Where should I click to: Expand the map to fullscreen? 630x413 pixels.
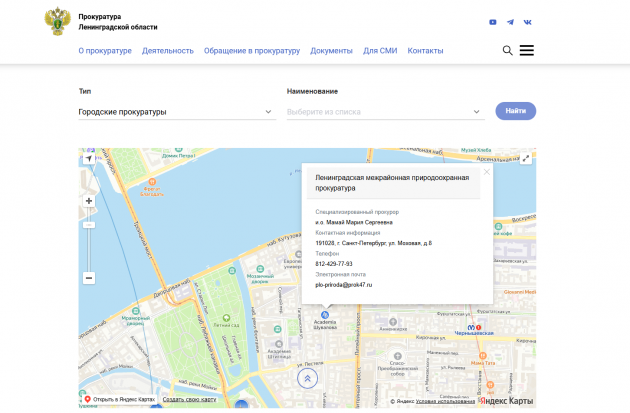tap(526, 159)
